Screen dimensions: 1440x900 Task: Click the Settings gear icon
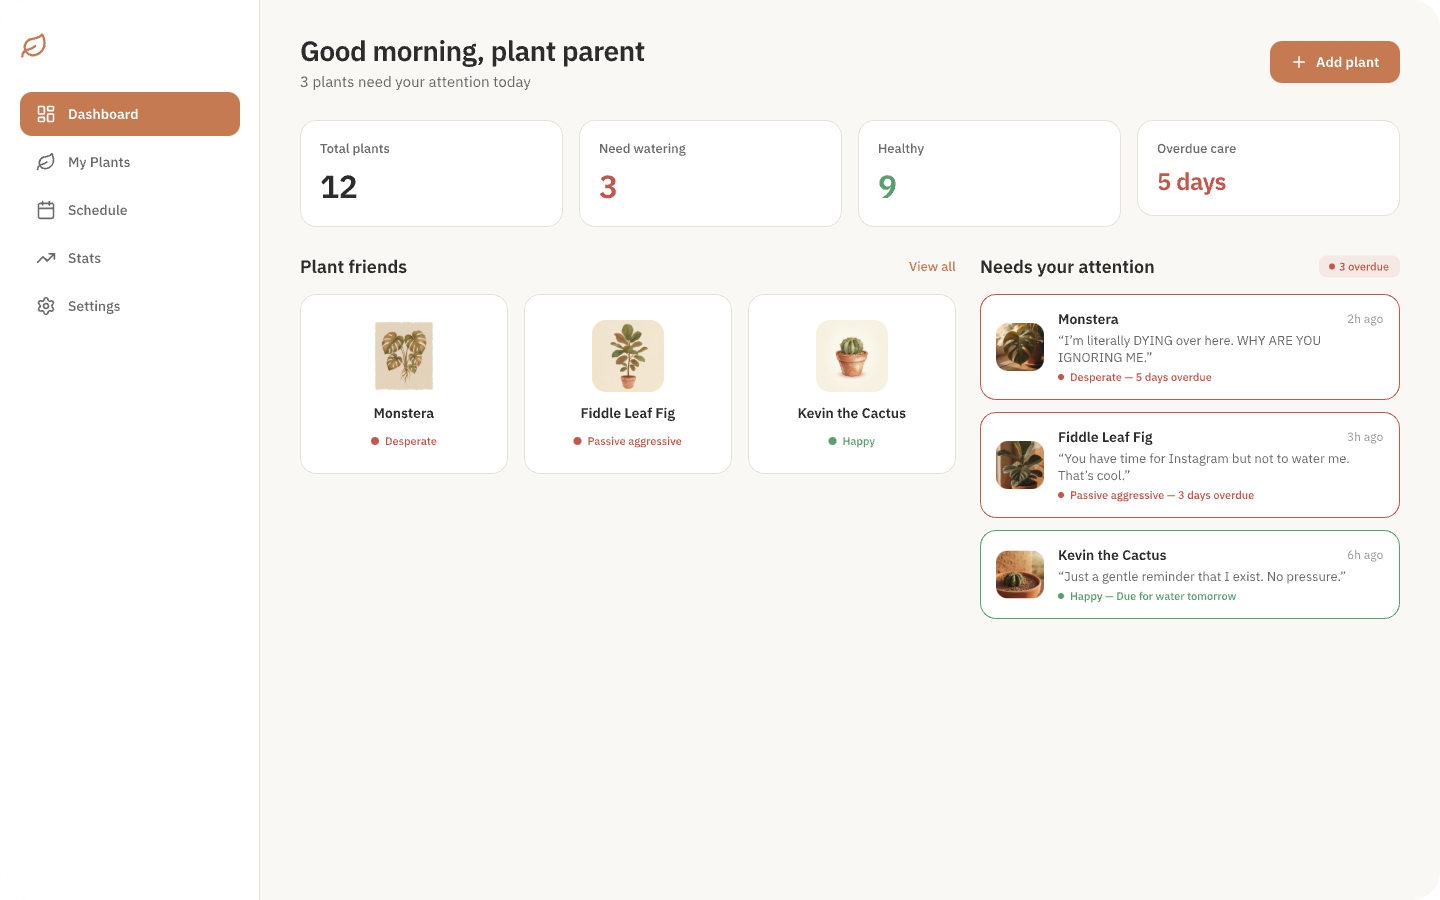coord(46,306)
